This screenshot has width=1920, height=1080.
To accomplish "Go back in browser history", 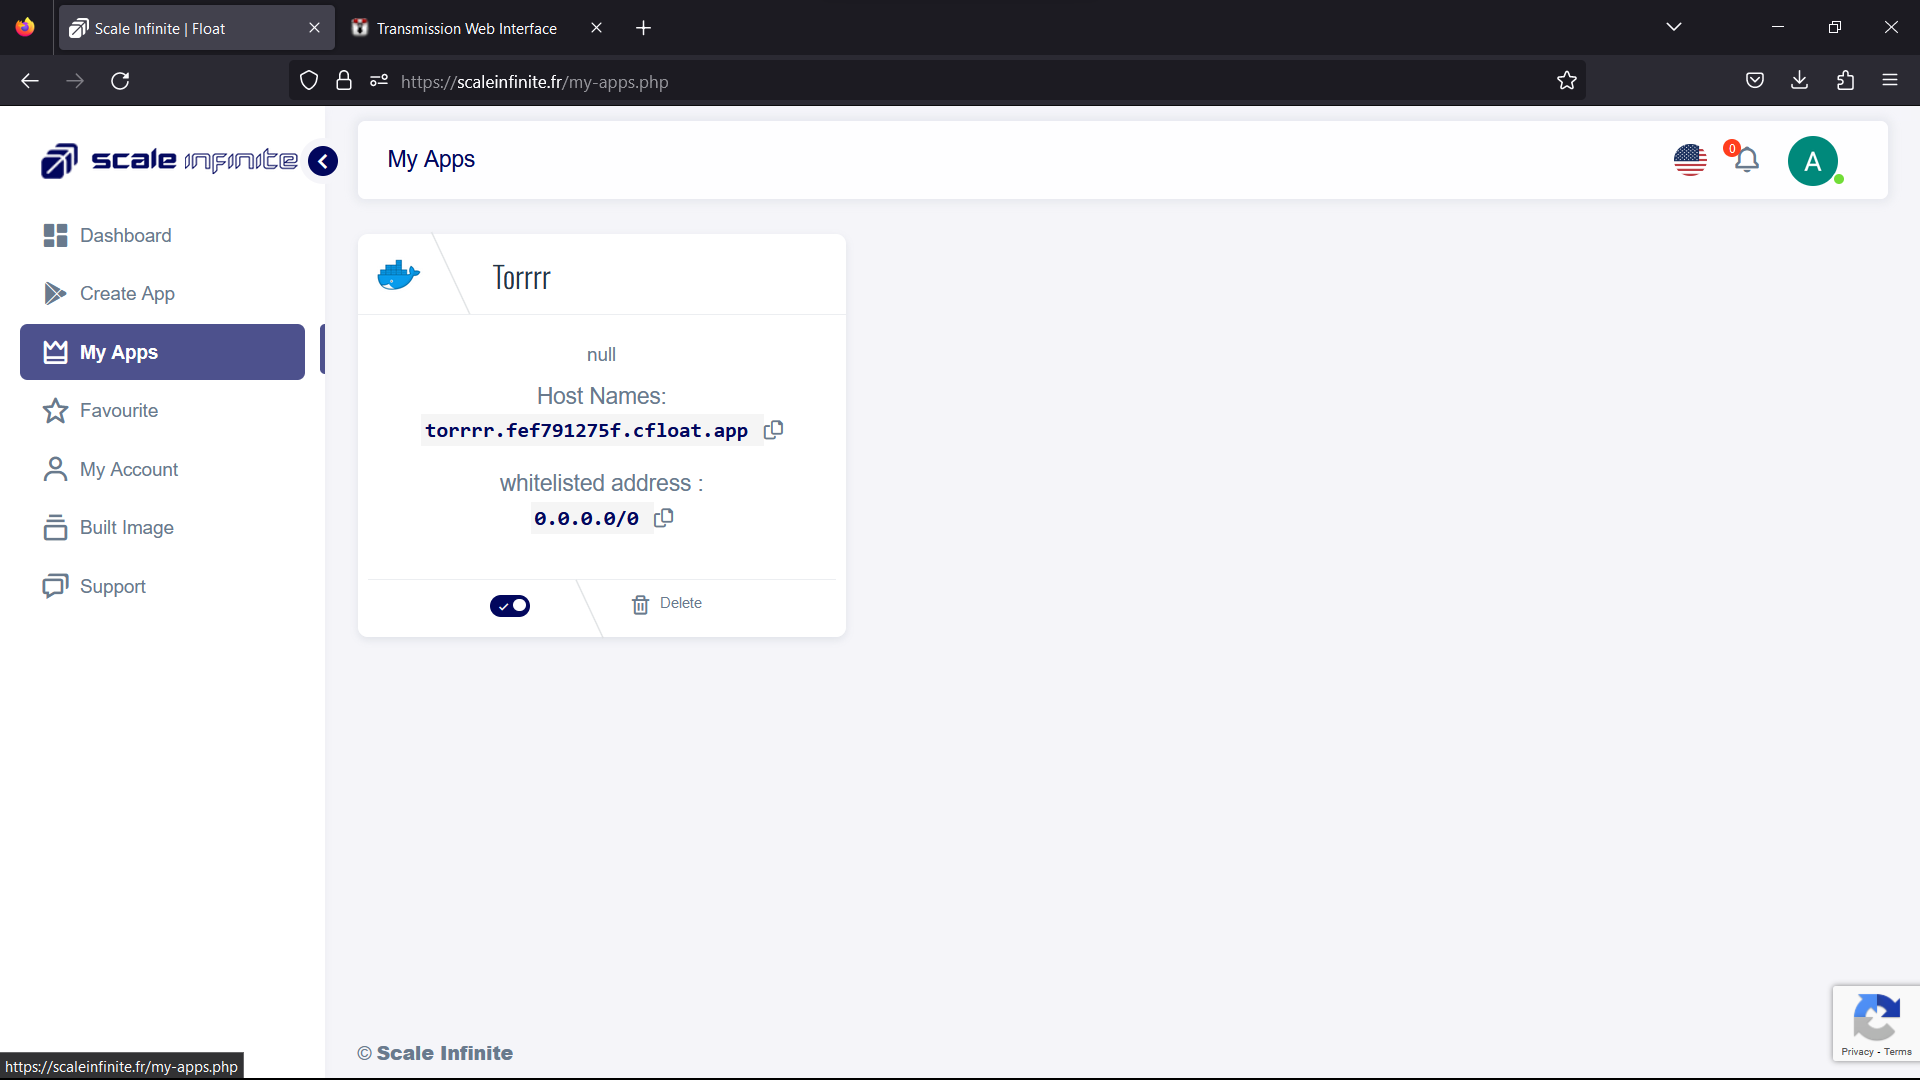I will 30,81.
